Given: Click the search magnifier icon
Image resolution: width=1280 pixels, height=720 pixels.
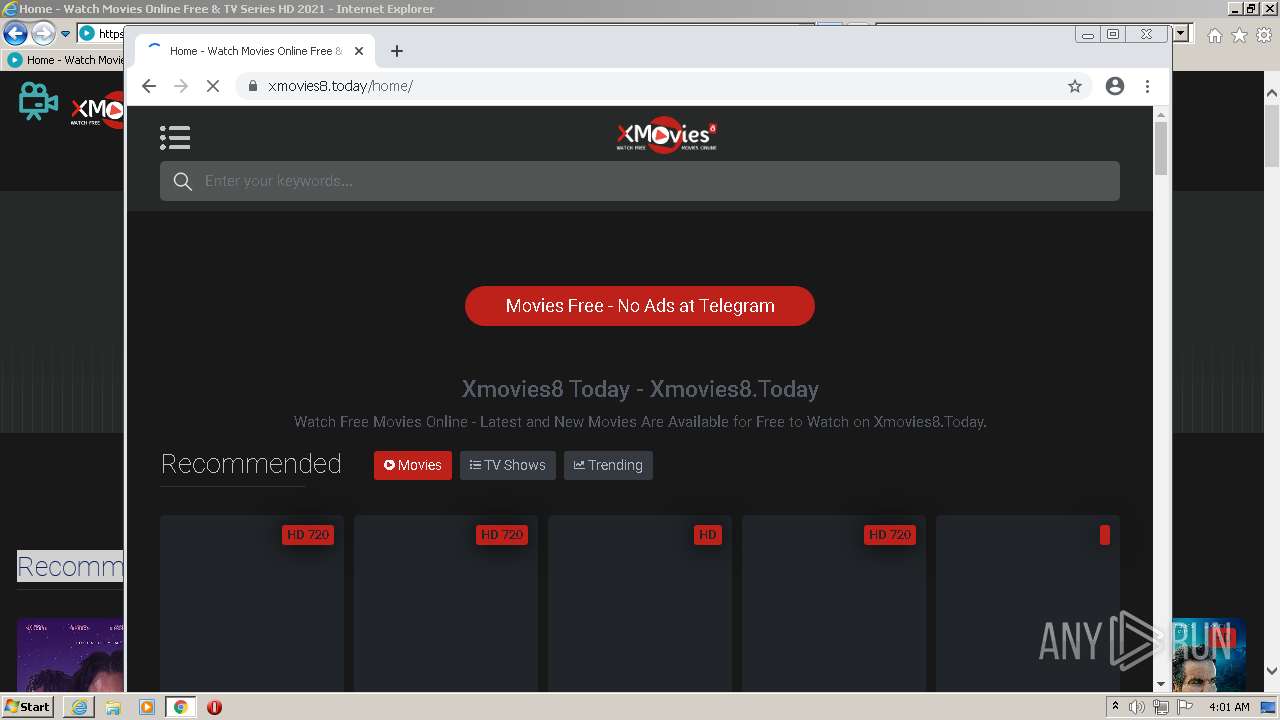Looking at the screenshot, I should pyautogui.click(x=182, y=181).
